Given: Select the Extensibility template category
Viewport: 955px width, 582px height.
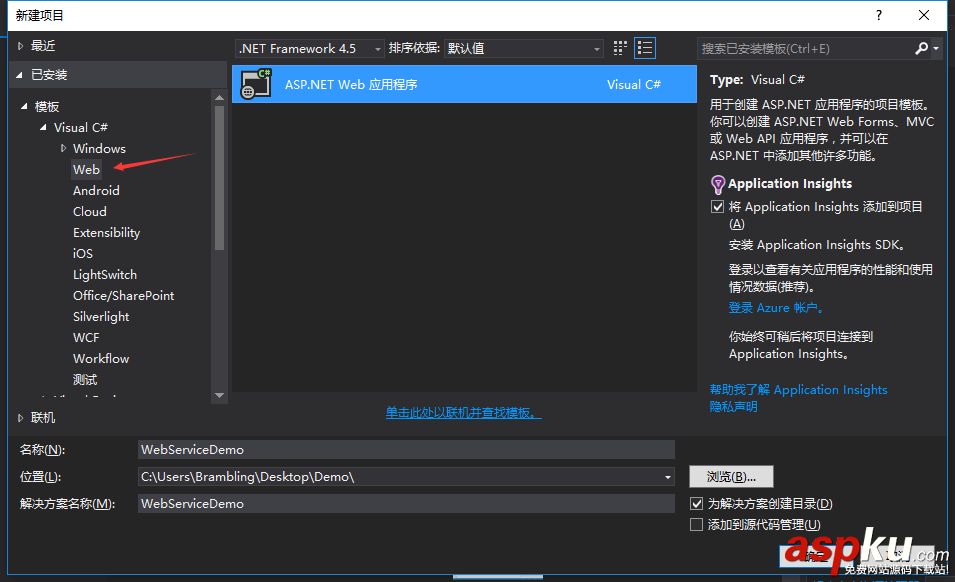Looking at the screenshot, I should pyautogui.click(x=107, y=233).
